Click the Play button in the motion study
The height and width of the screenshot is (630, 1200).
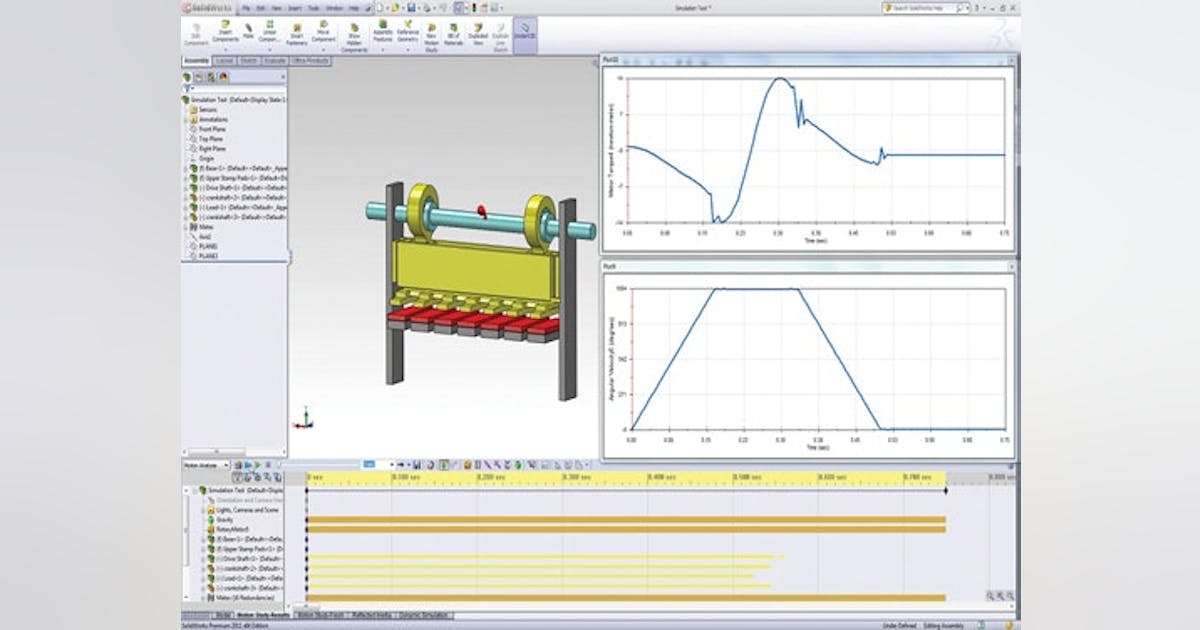(256, 465)
